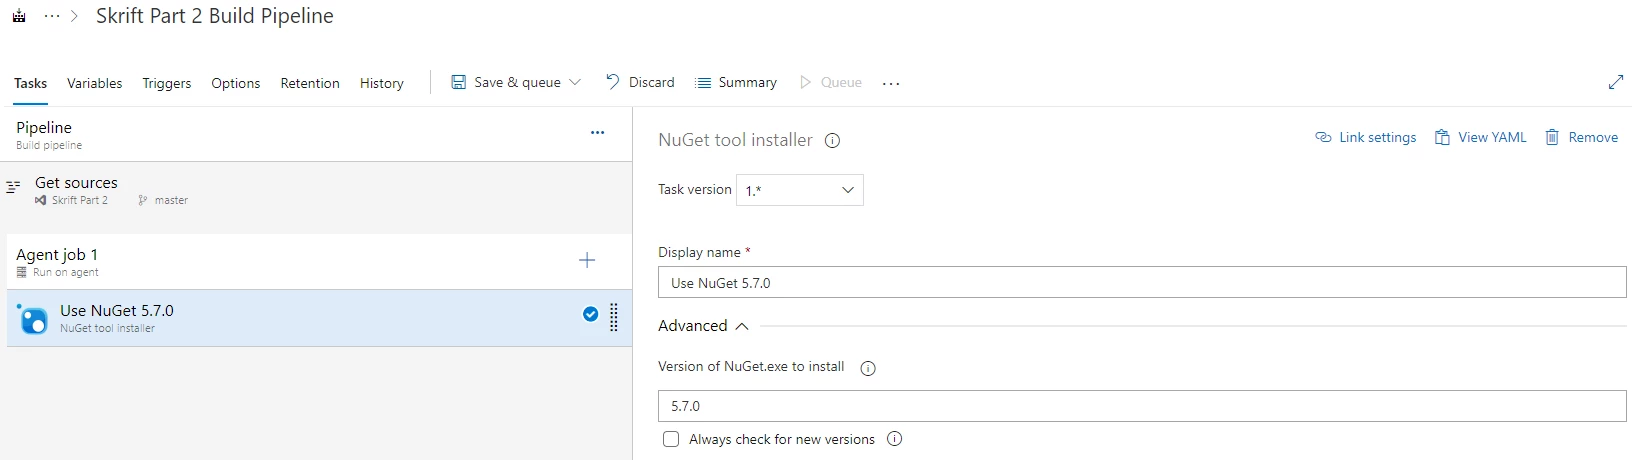Open Link settings
1643x460 pixels.
1366,137
